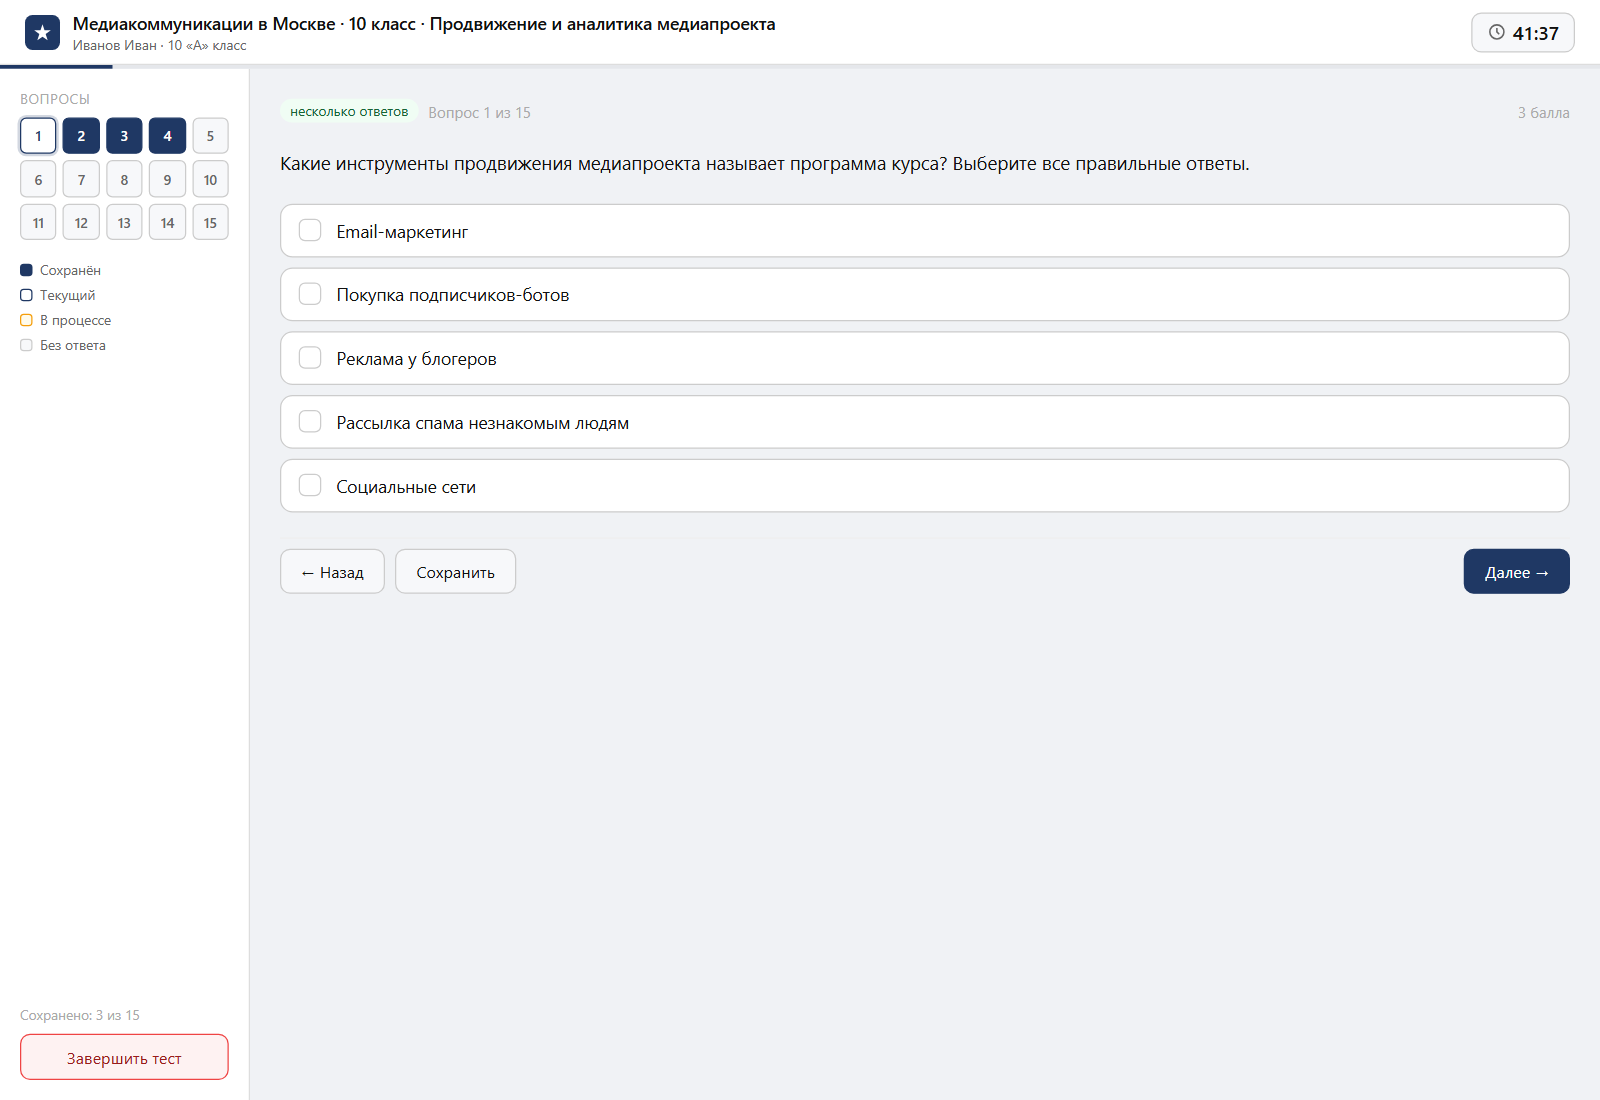Viewport: 1600px width, 1100px height.
Task: Click the test title Медиакоммуникации в Москве
Action: [424, 24]
